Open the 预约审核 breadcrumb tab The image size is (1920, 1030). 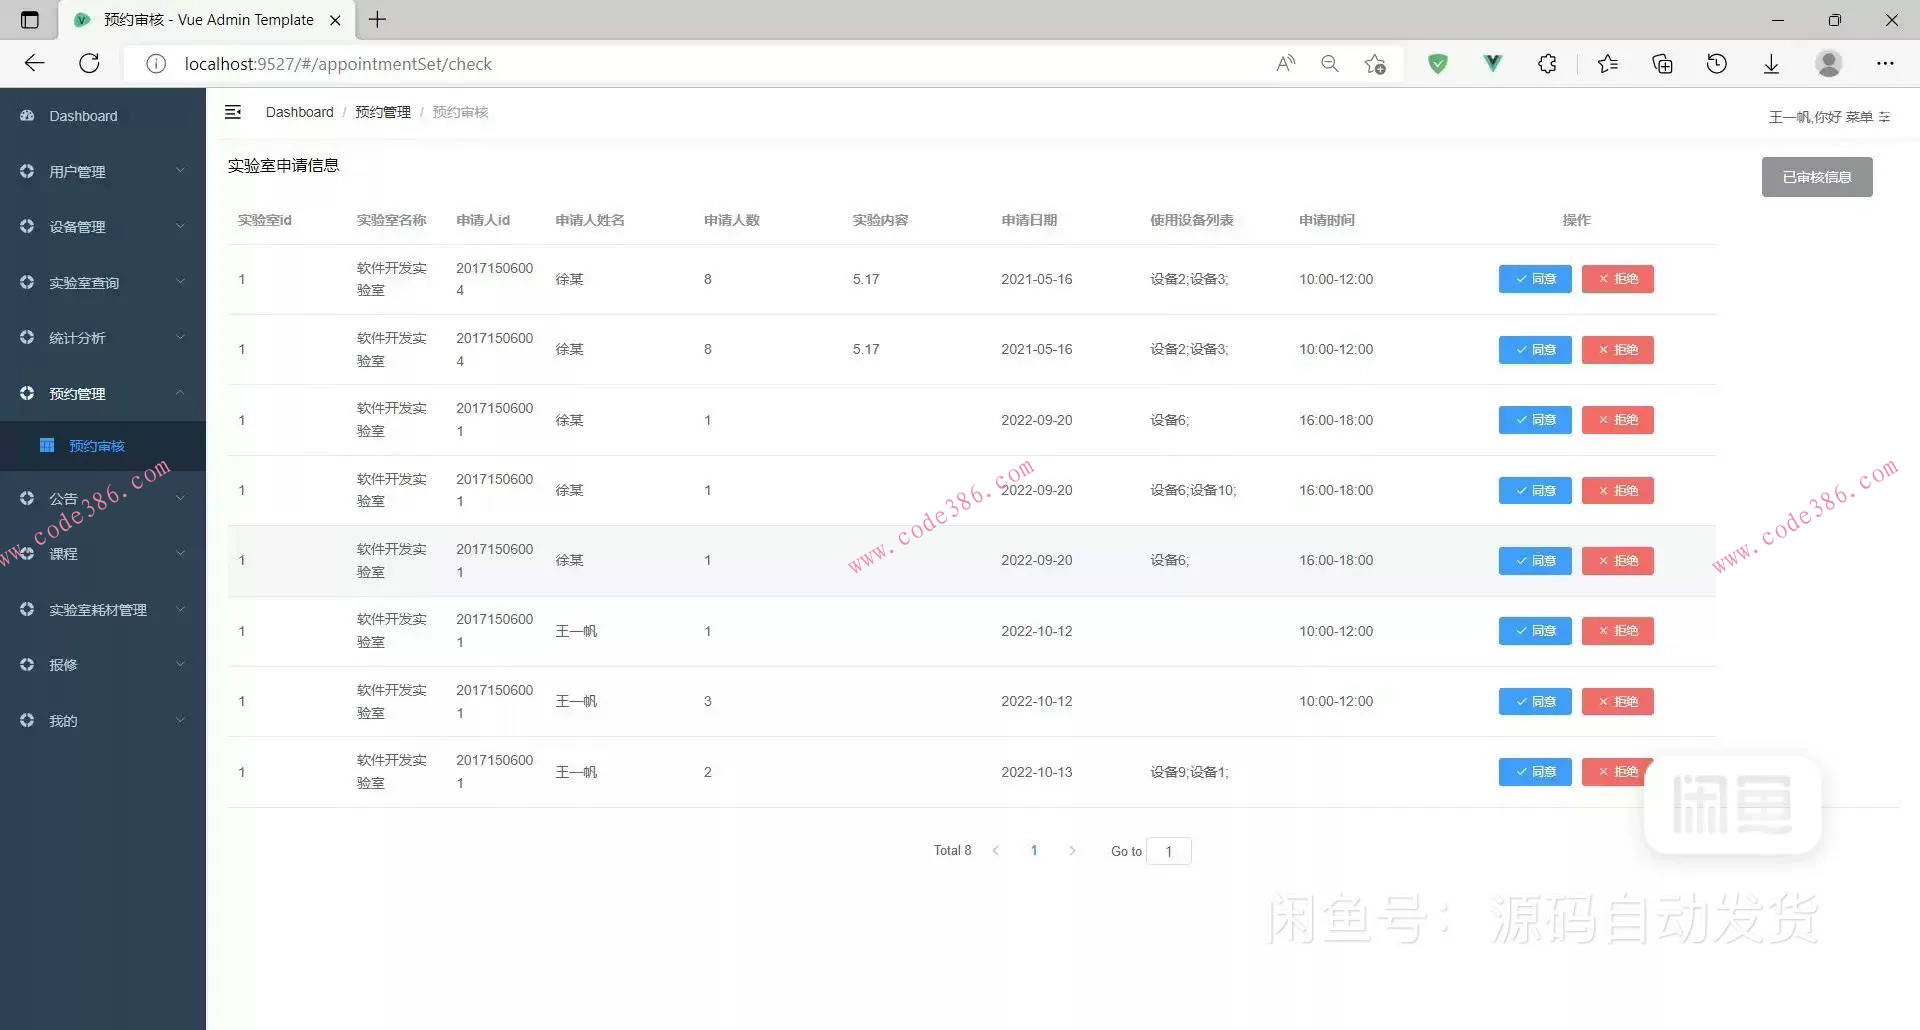coord(459,112)
